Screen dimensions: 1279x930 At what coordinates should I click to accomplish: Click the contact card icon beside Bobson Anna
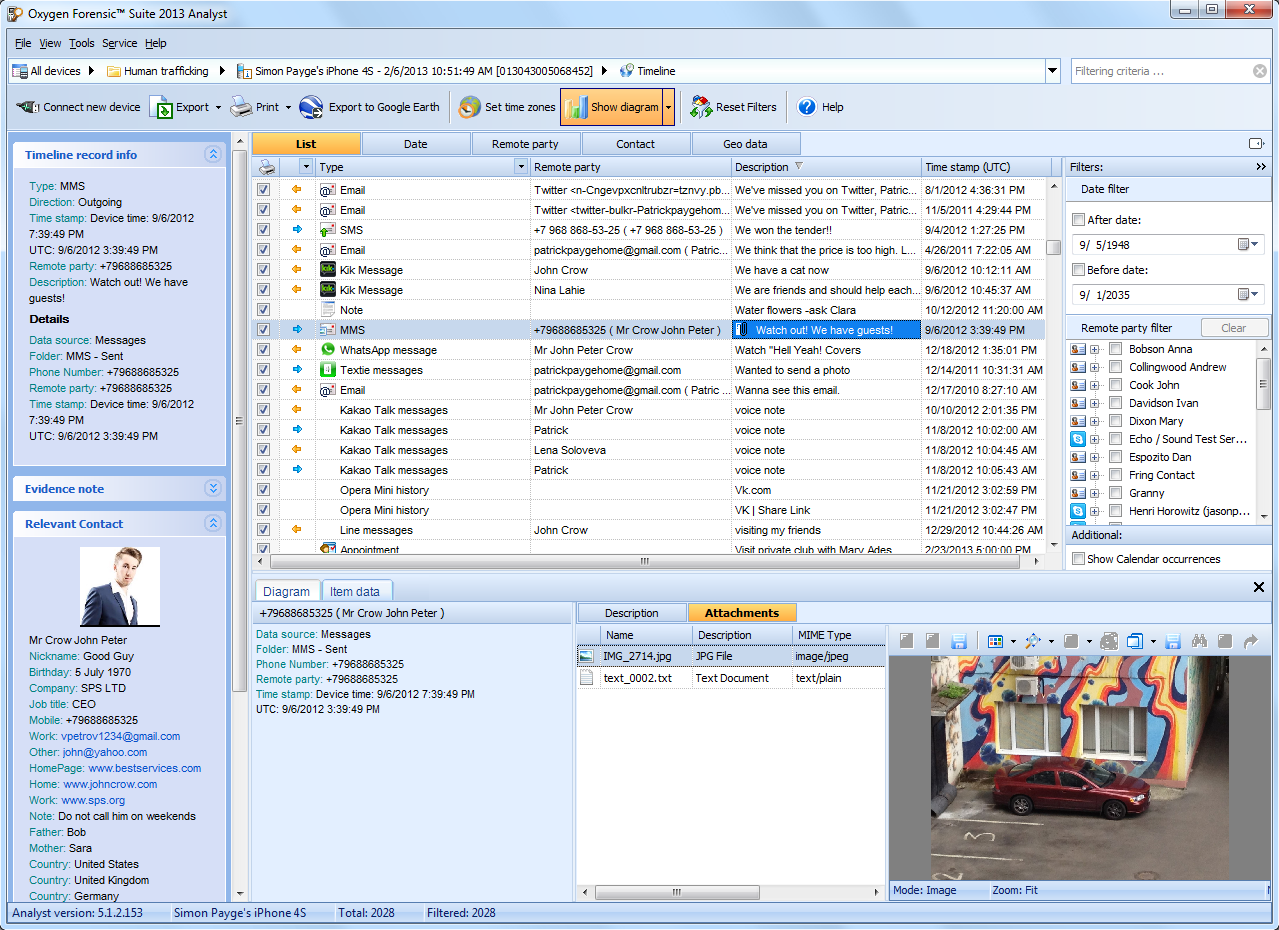(x=1078, y=349)
